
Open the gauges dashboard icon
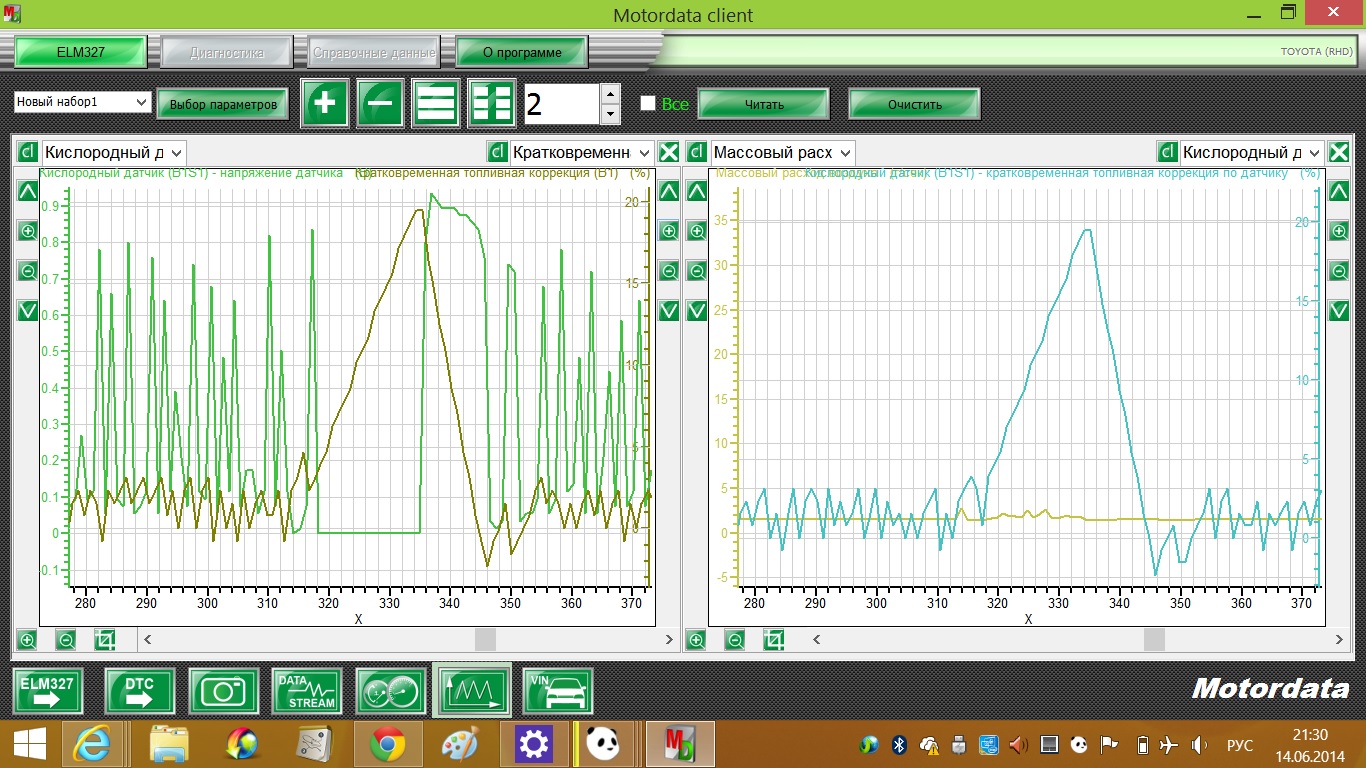tap(391, 692)
